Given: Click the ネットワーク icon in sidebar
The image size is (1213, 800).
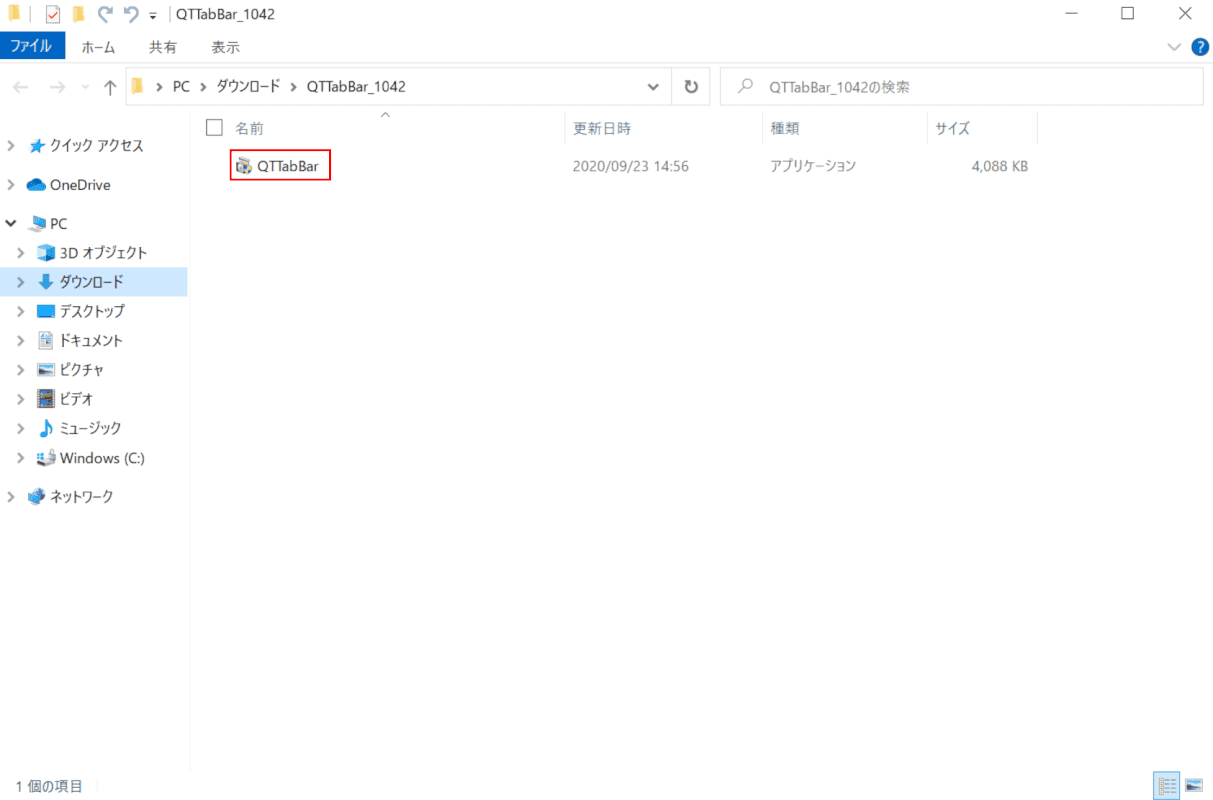Looking at the screenshot, I should pos(36,496).
